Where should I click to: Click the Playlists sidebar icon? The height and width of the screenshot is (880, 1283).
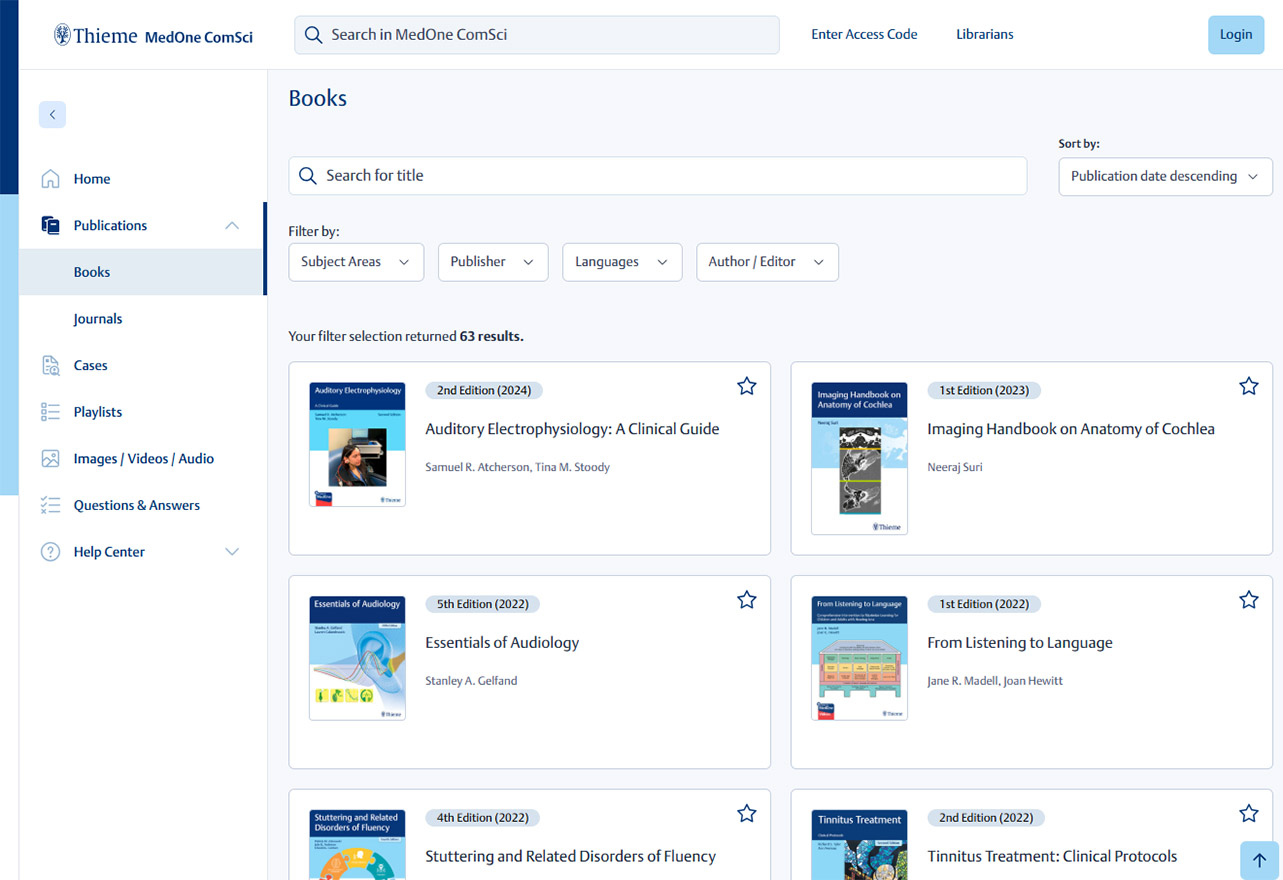point(51,411)
